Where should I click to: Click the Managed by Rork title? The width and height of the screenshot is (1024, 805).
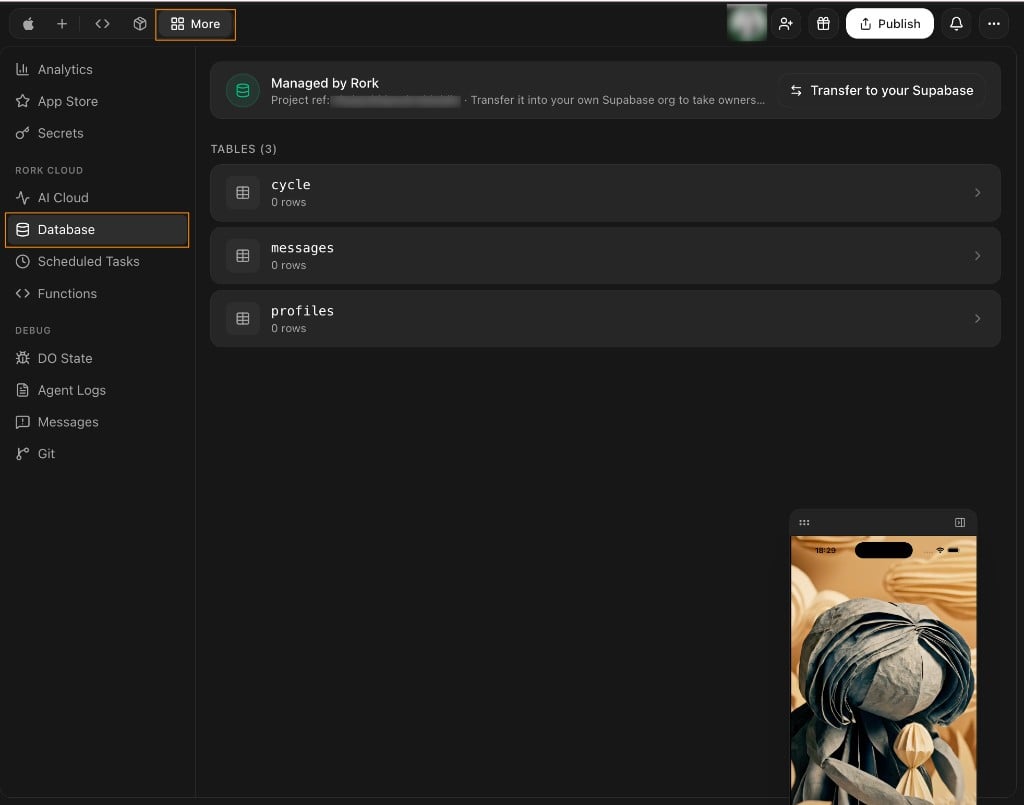pyautogui.click(x=325, y=83)
